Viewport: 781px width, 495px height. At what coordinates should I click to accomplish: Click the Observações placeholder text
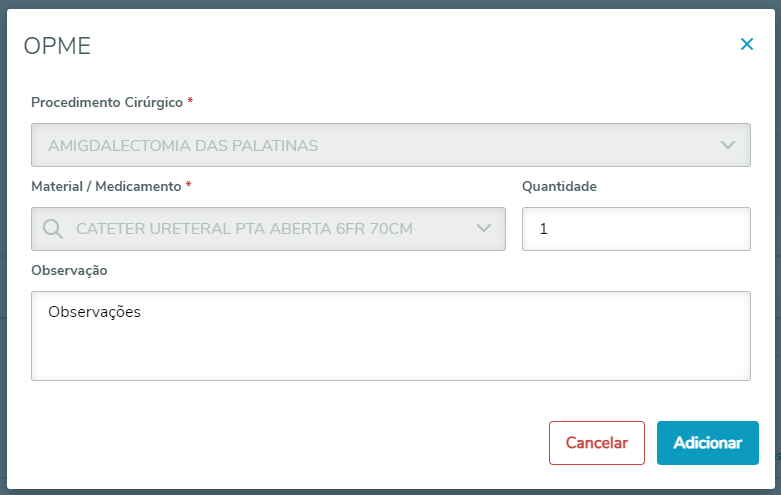click(94, 312)
